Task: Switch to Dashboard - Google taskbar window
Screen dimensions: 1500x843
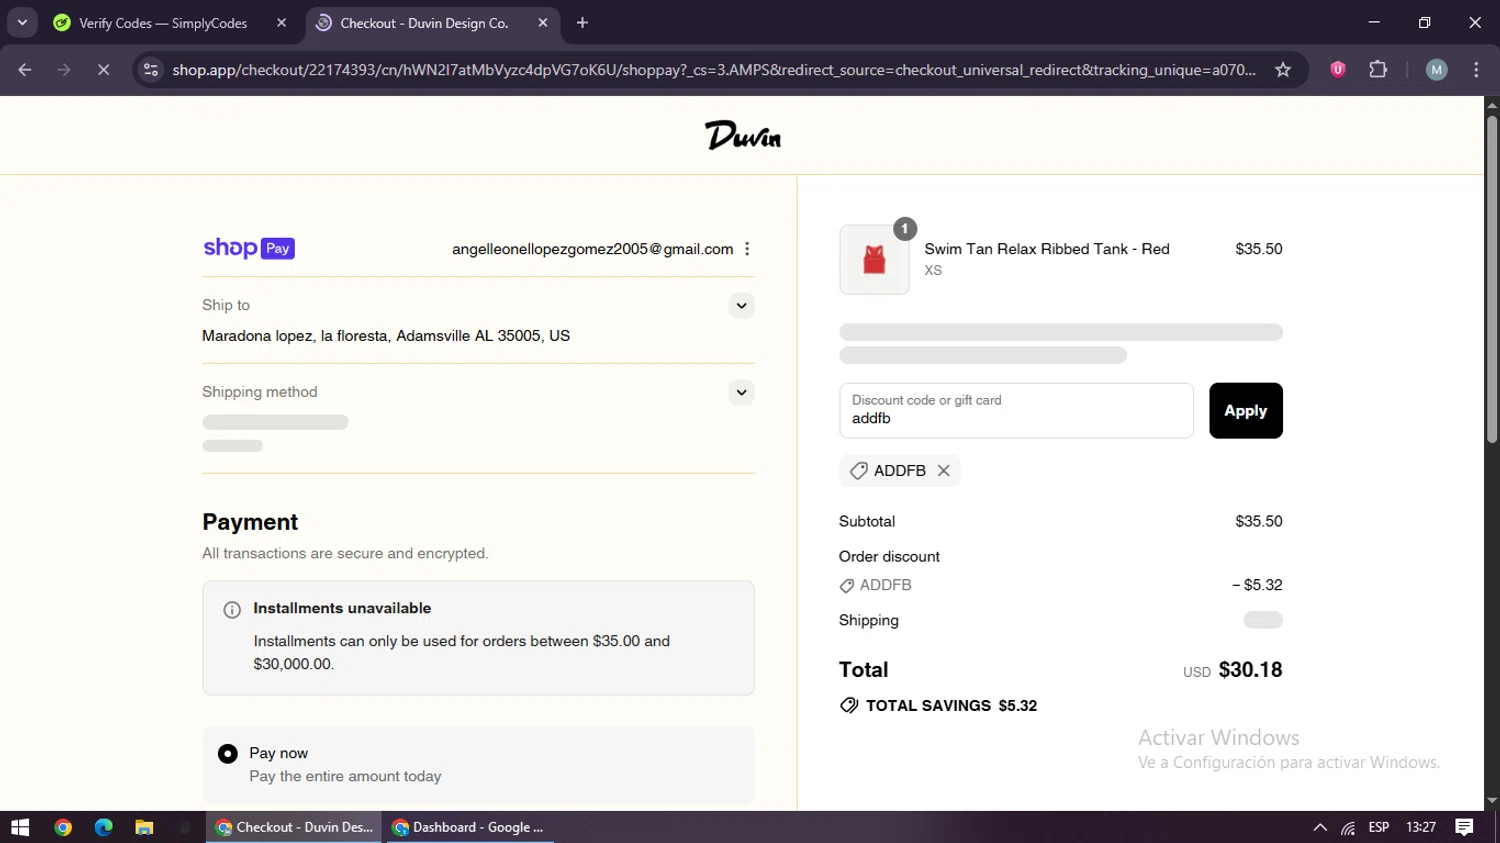Action: (x=470, y=827)
